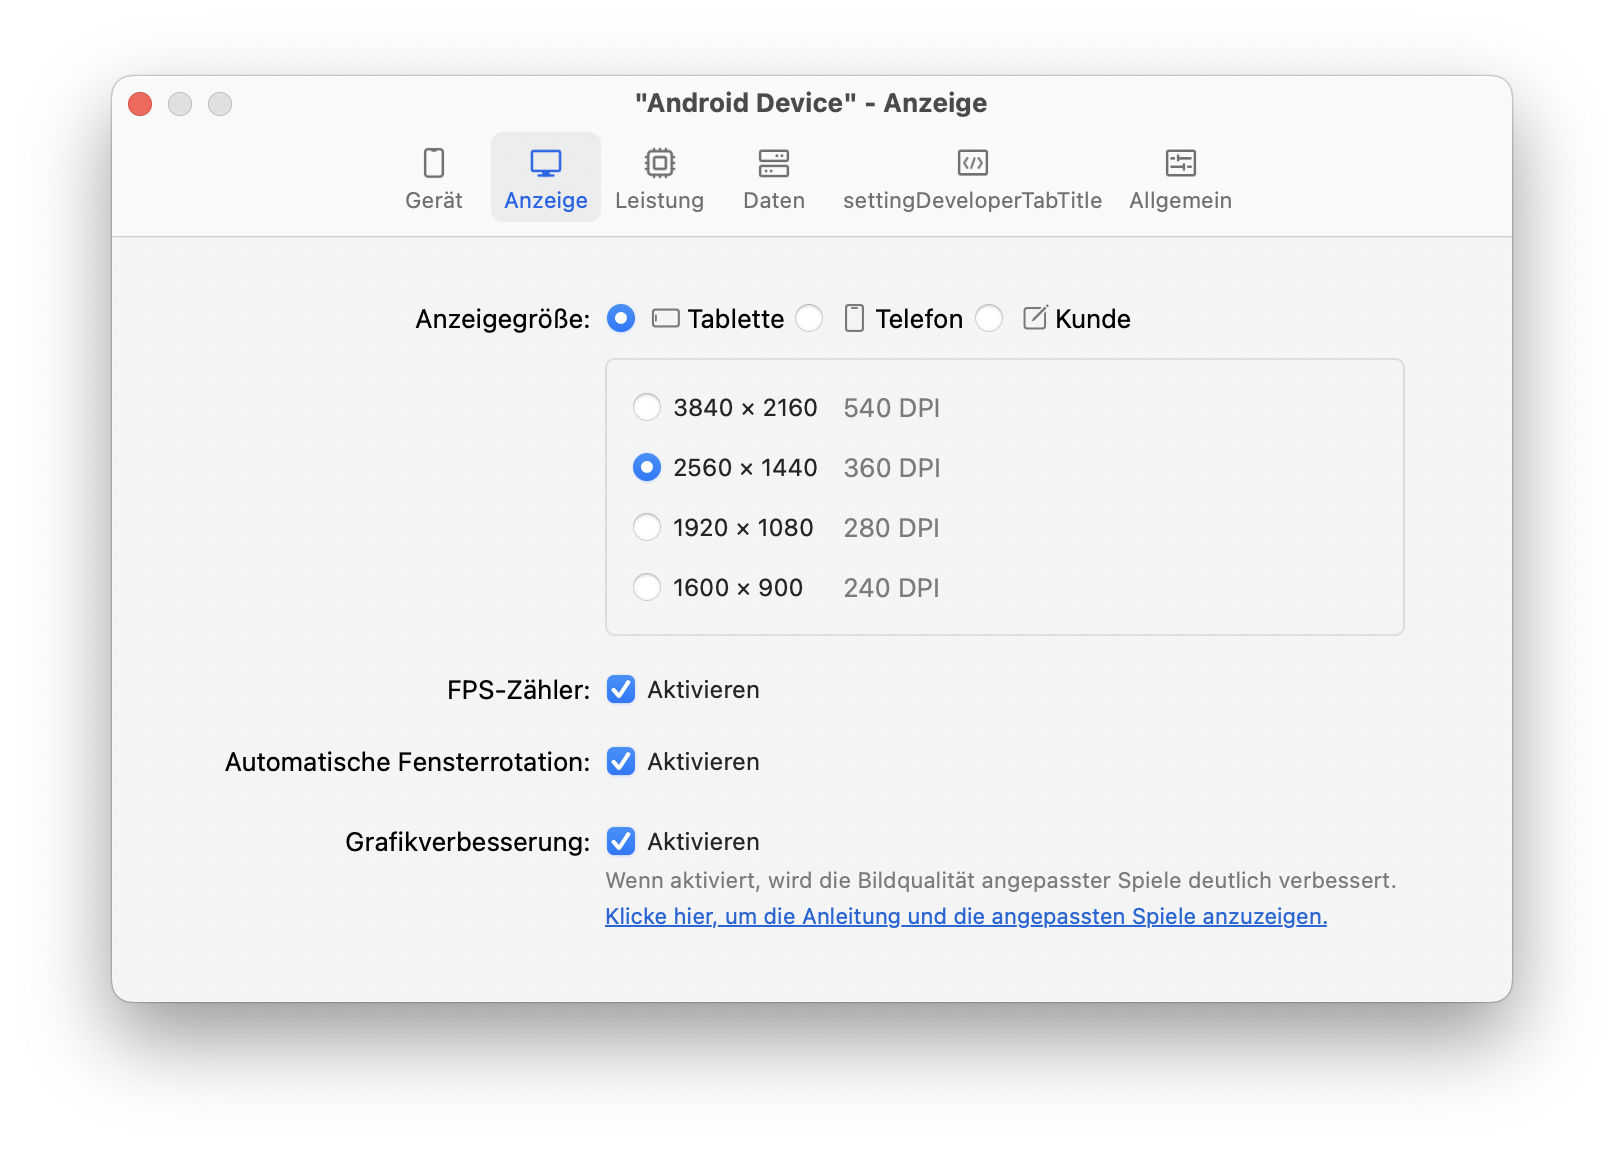The image size is (1624, 1150).
Task: Close the Android Device settings window
Action: point(140,104)
